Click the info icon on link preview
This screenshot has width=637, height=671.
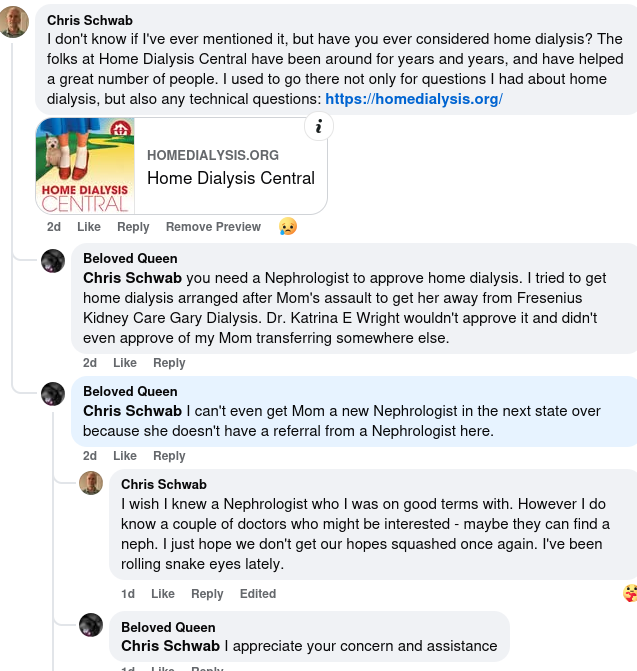coord(318,126)
